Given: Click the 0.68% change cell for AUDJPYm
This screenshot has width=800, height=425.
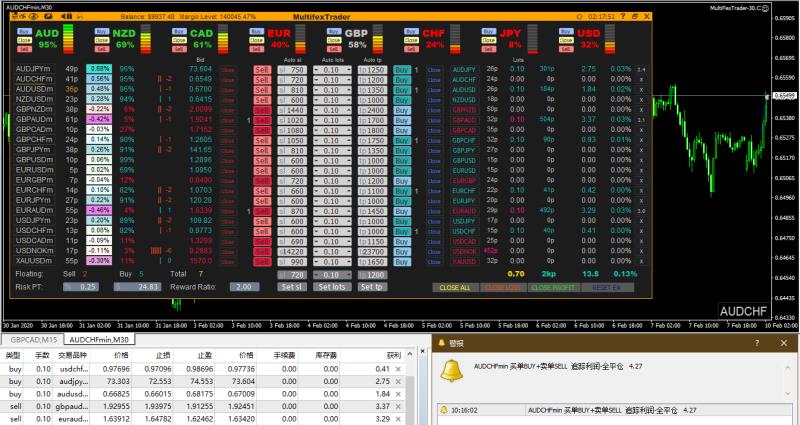Looking at the screenshot, I should pyautogui.click(x=99, y=69).
